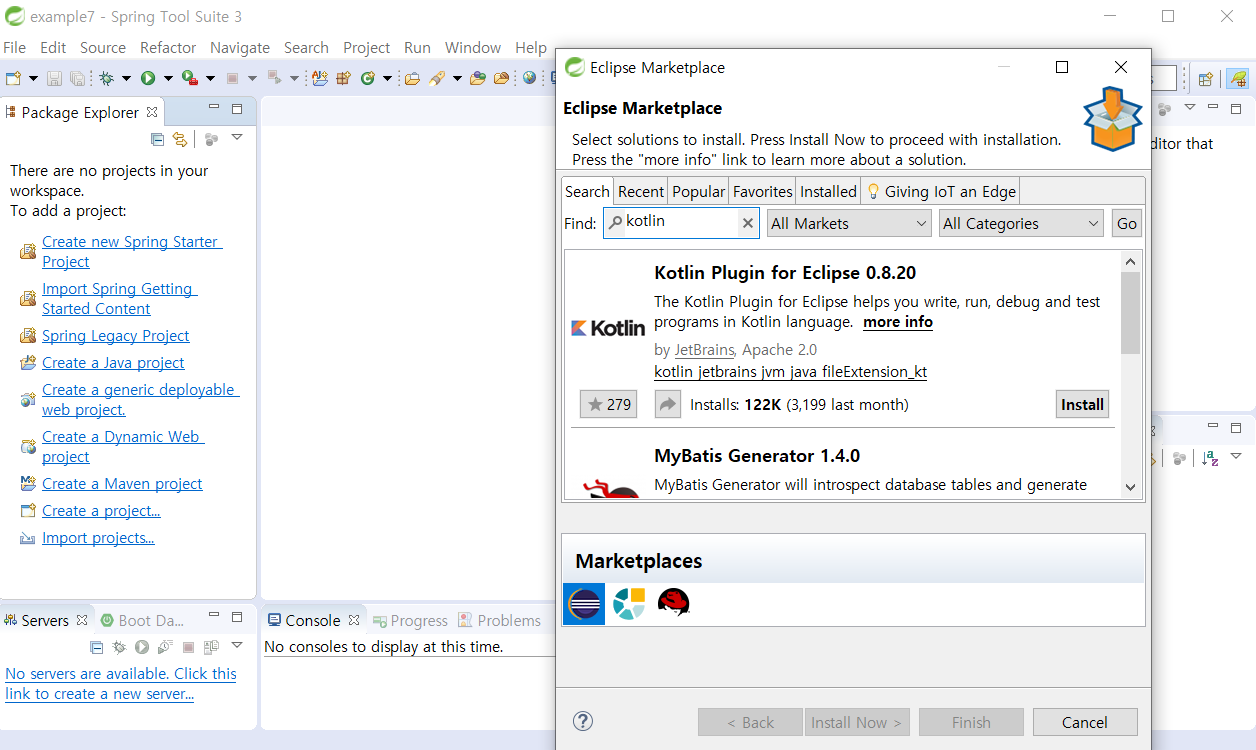Switch to the Progress tab

tap(410, 620)
